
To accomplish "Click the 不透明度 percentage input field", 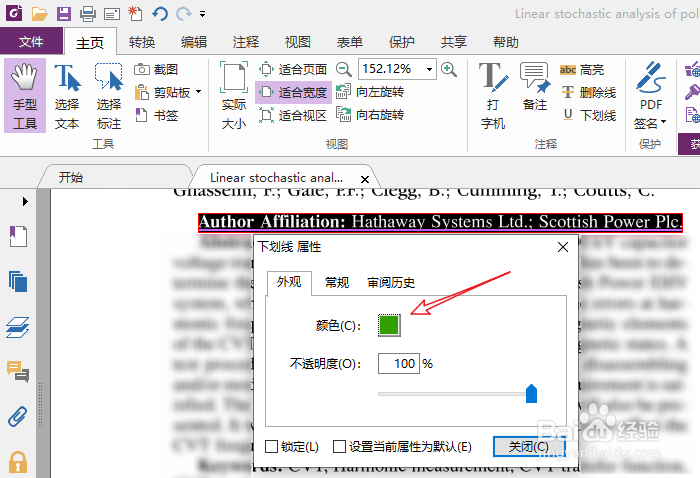I will point(399,364).
